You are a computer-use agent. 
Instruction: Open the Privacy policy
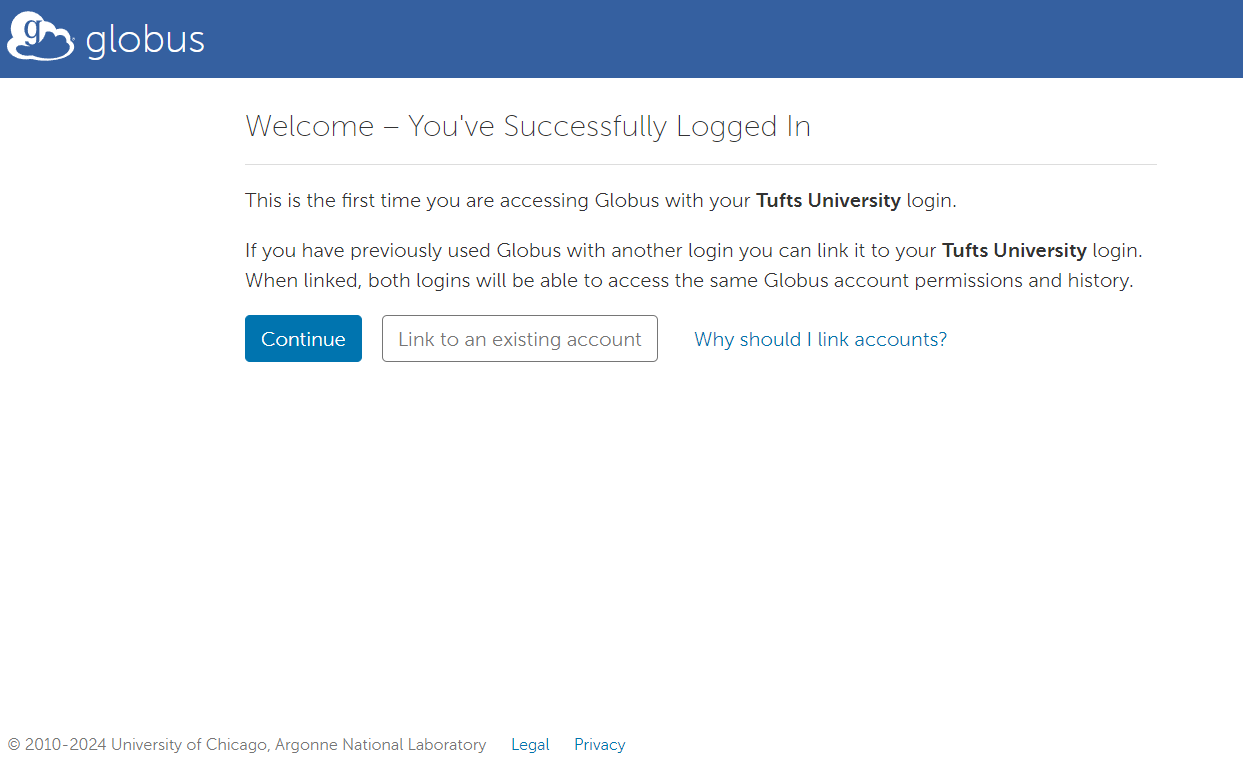[599, 744]
